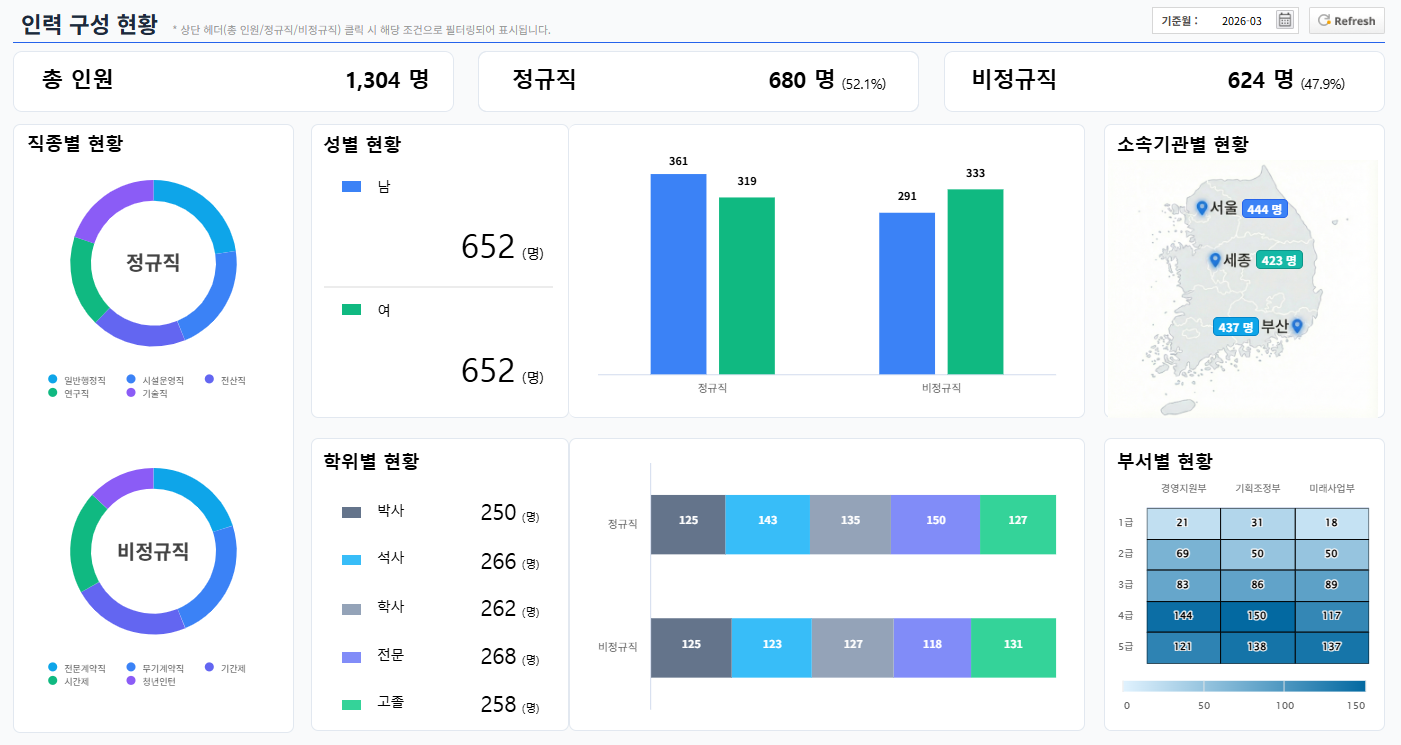Viewport: 1401px width, 745px height.
Task: Click the 437 명 Busan badge
Action: click(1235, 327)
